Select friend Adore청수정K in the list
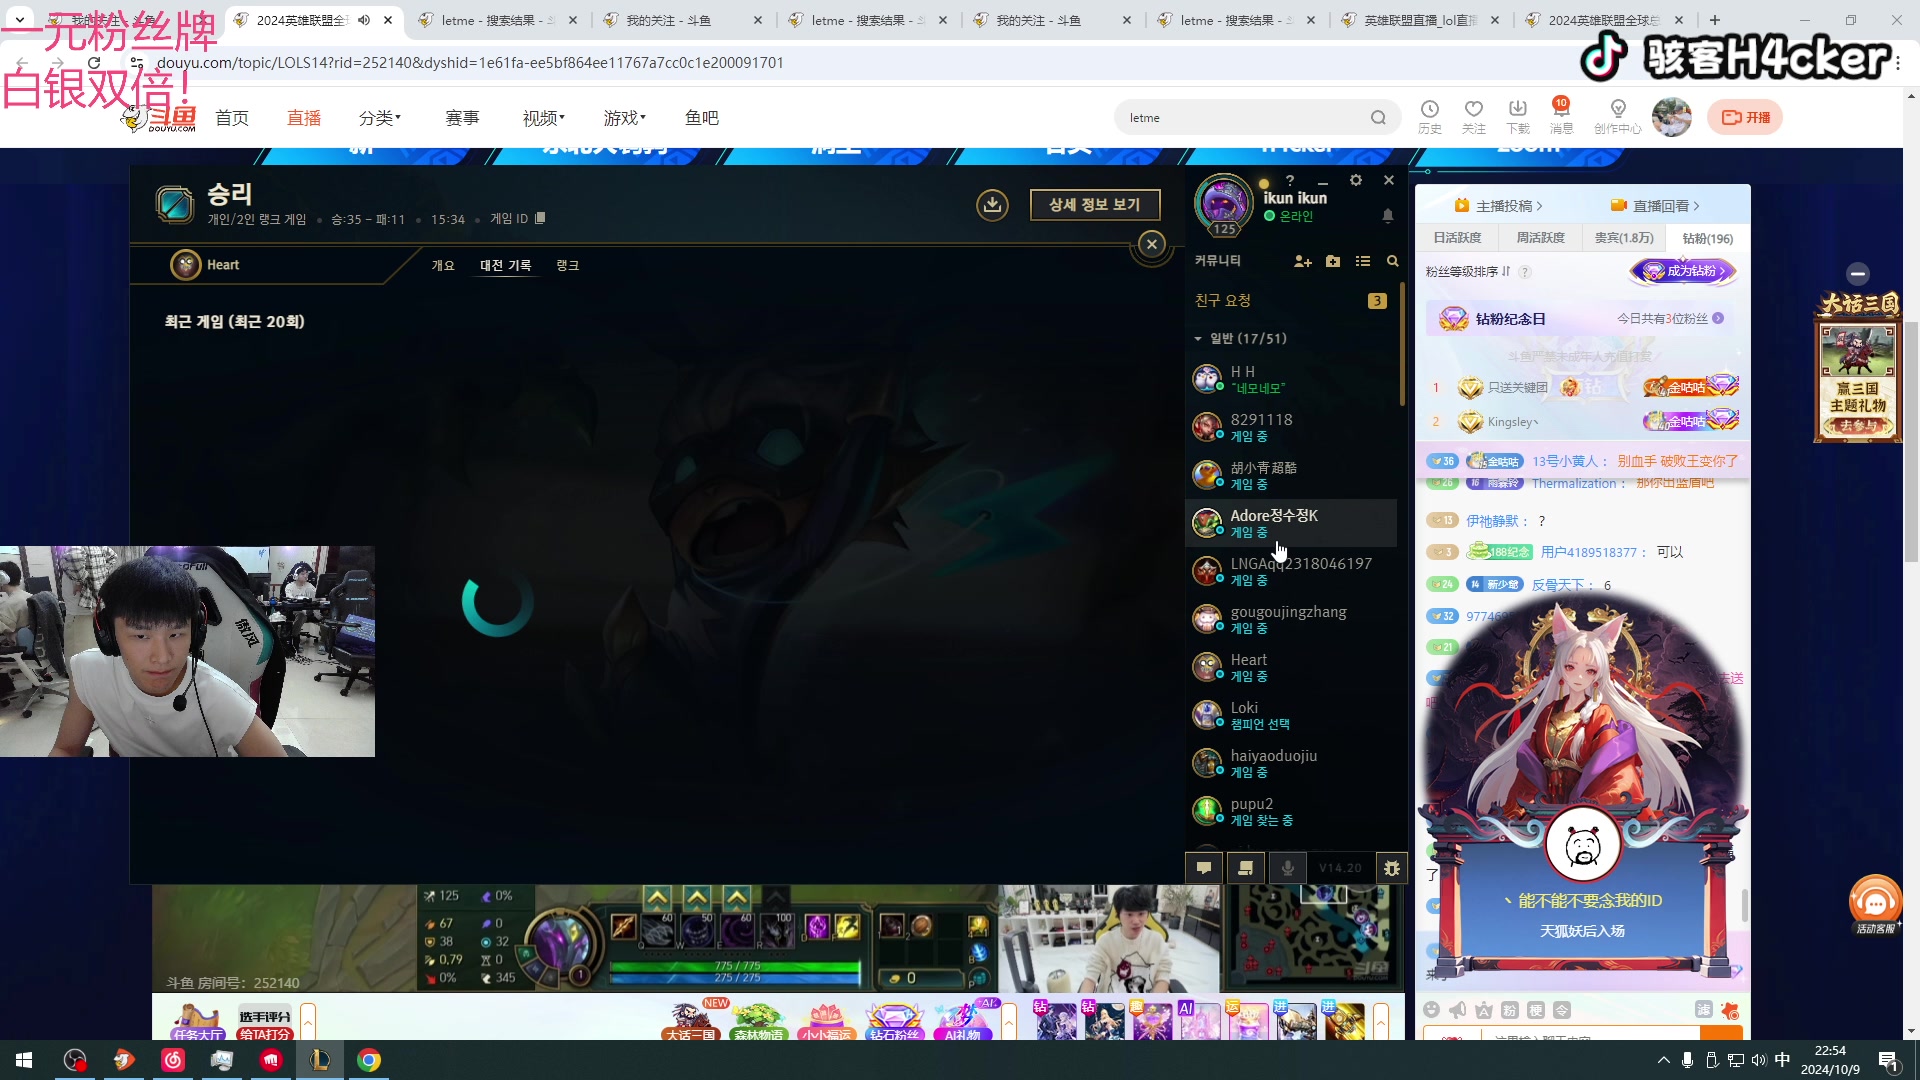The height and width of the screenshot is (1080, 1920). 1291,523
